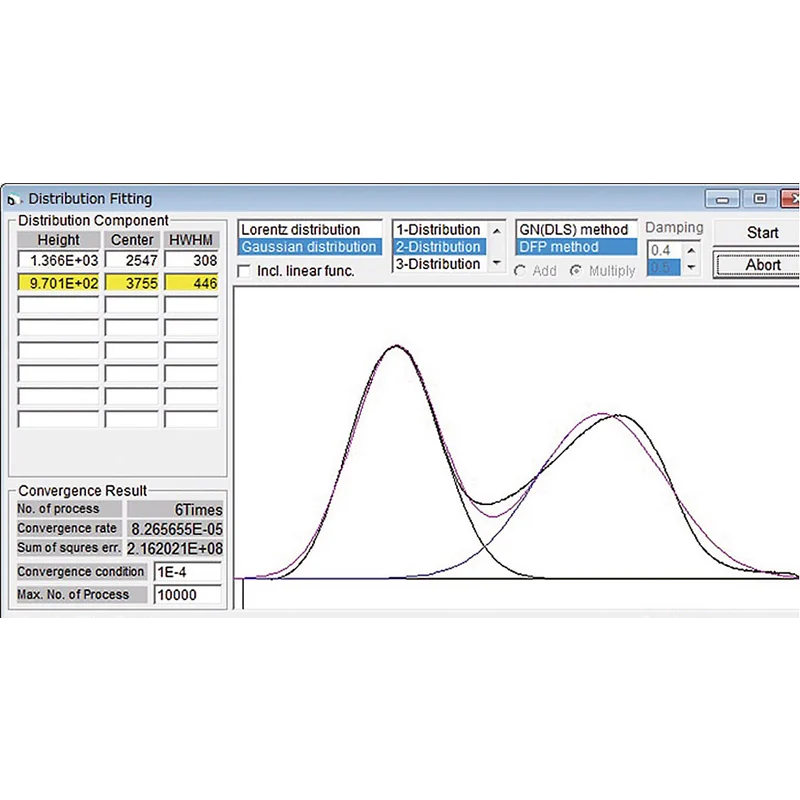Click empty third-row Center field

pyautogui.click(x=132, y=305)
